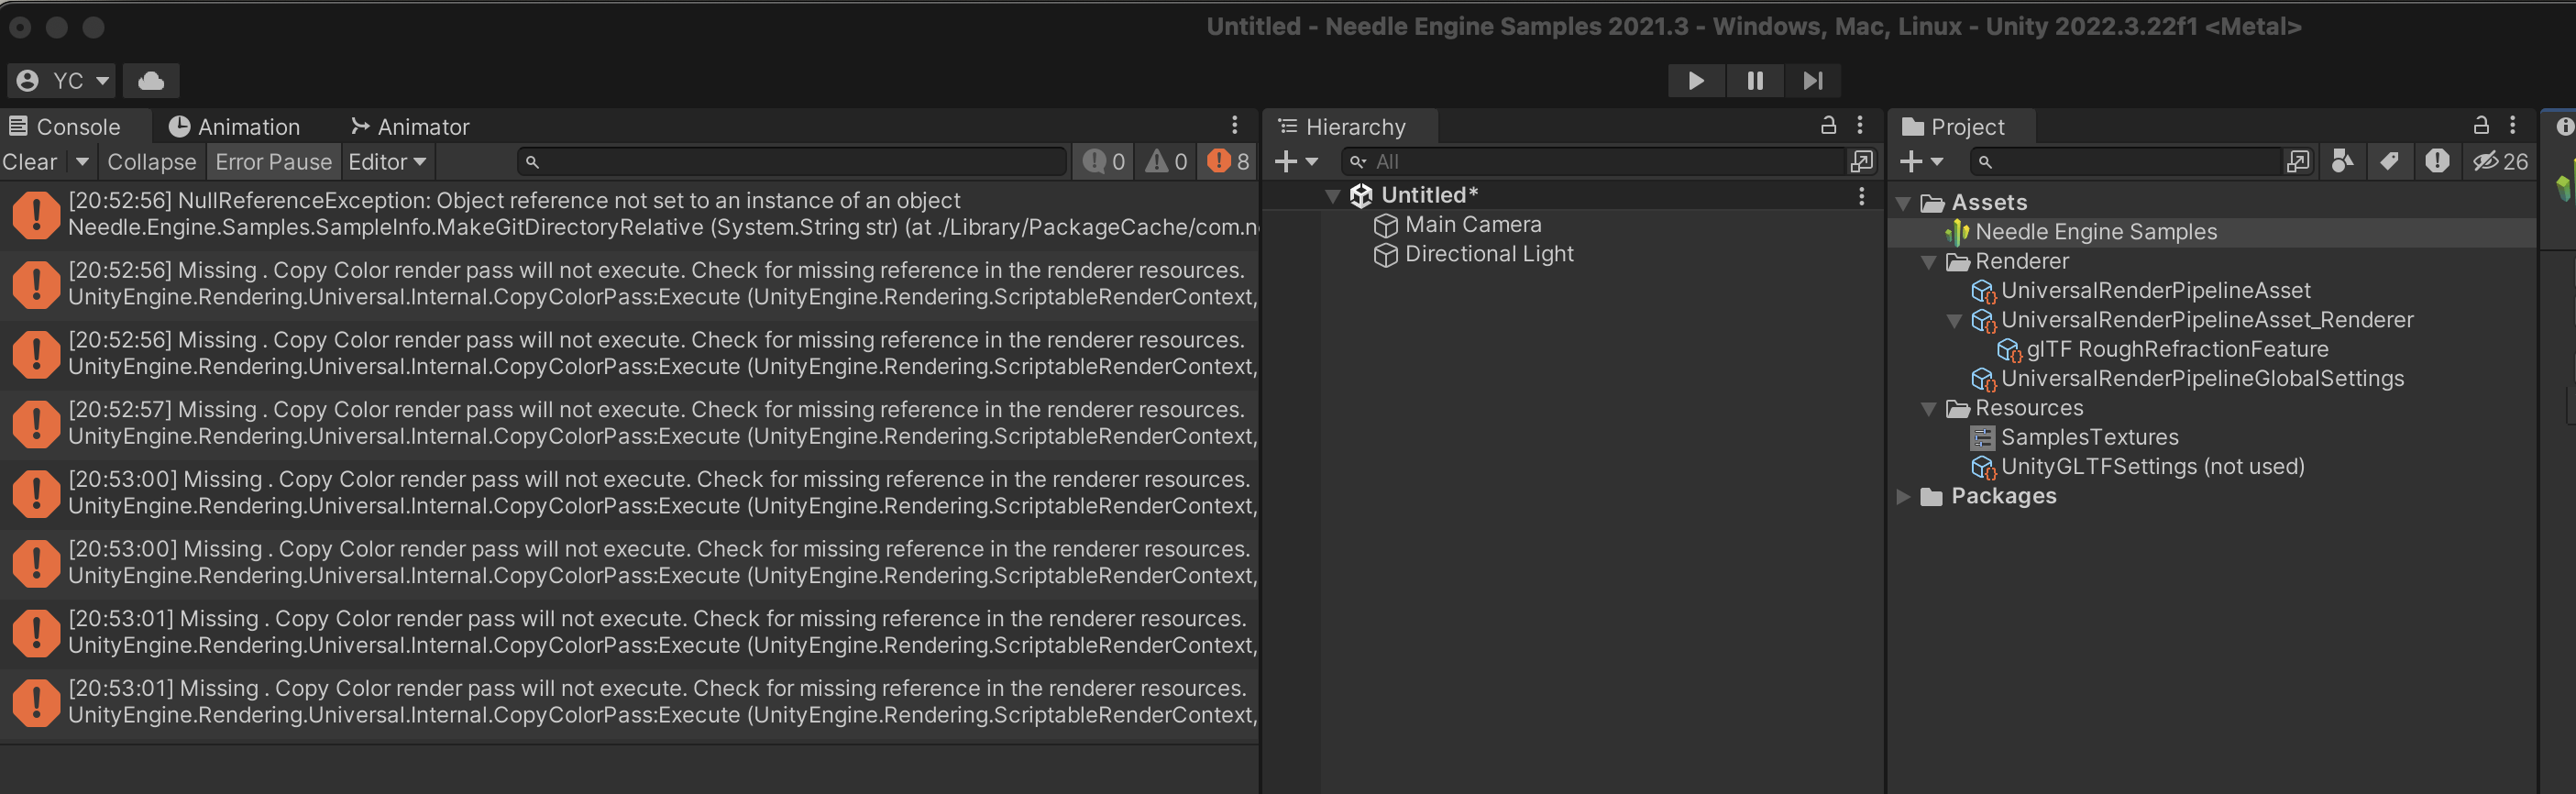Toggle Collapse in the Console toolbar
The width and height of the screenshot is (2576, 794).
click(152, 162)
